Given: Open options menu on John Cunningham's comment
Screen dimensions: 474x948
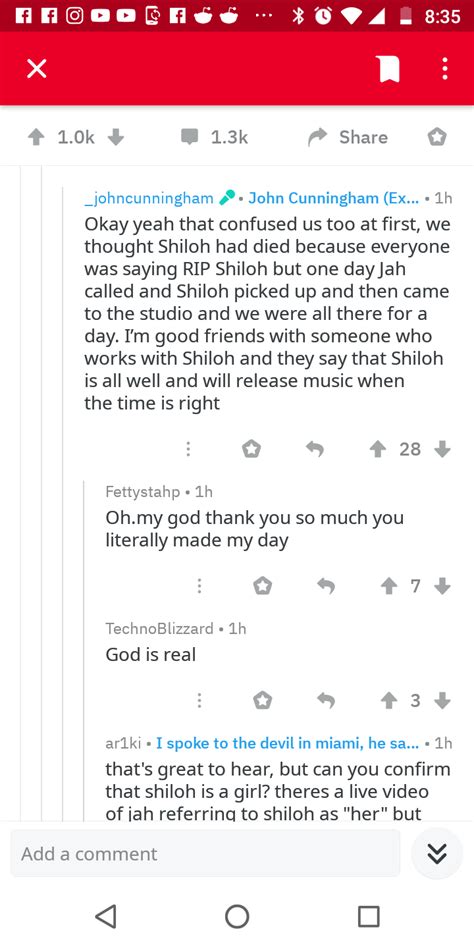Looking at the screenshot, I should point(188,449).
